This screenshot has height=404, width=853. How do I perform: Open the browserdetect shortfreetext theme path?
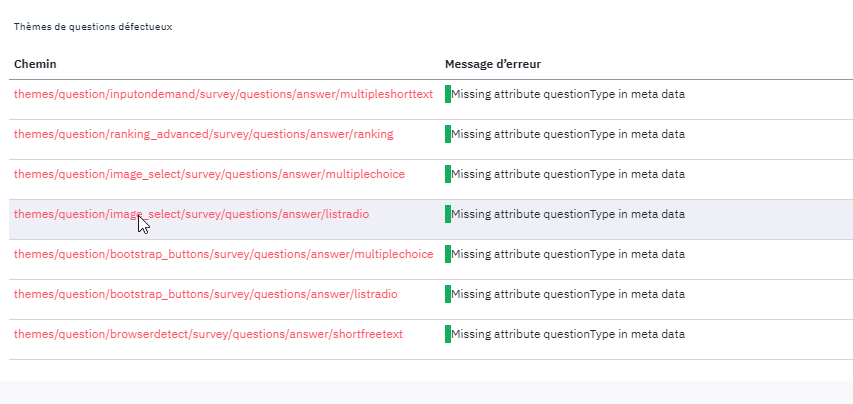(x=208, y=334)
